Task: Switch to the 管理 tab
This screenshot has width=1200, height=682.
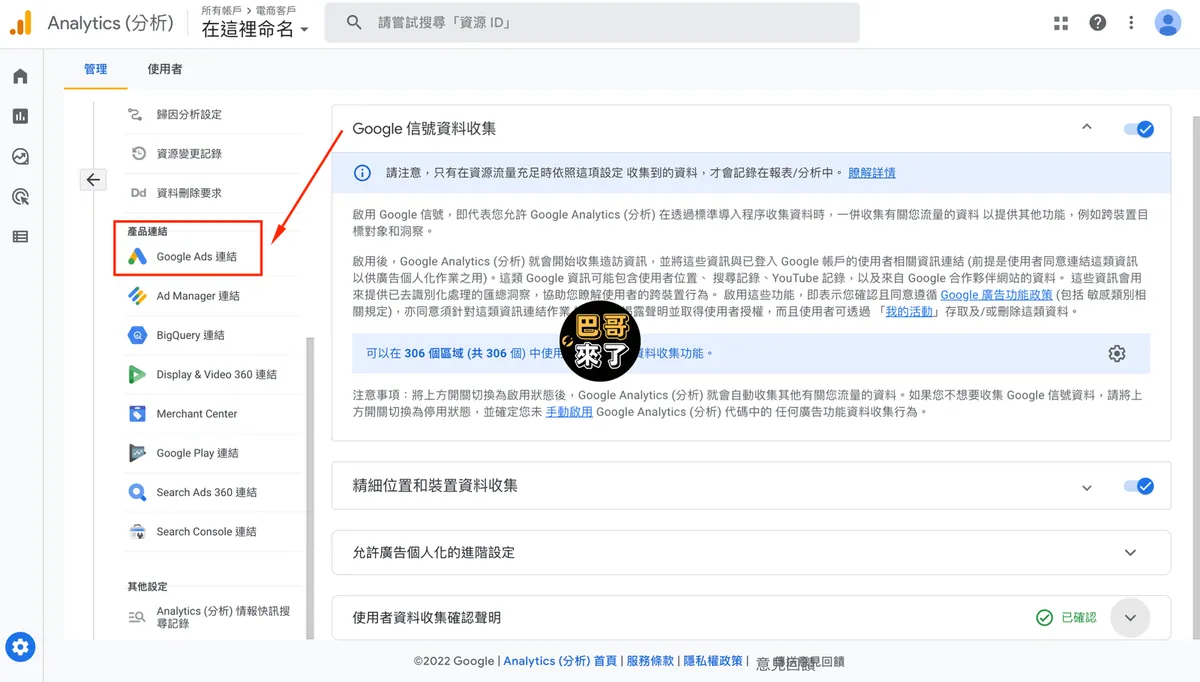Action: pos(96,69)
